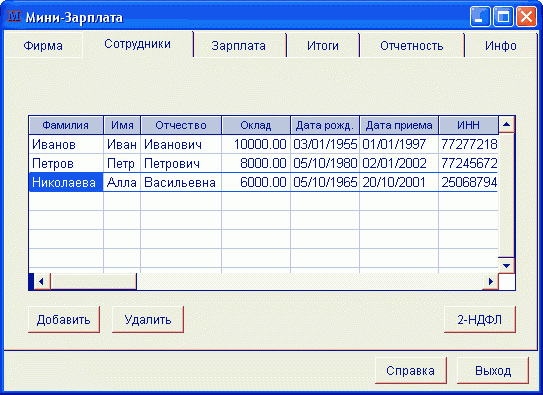
Task: Click the patronymic cell Иванович
Action: point(181,144)
